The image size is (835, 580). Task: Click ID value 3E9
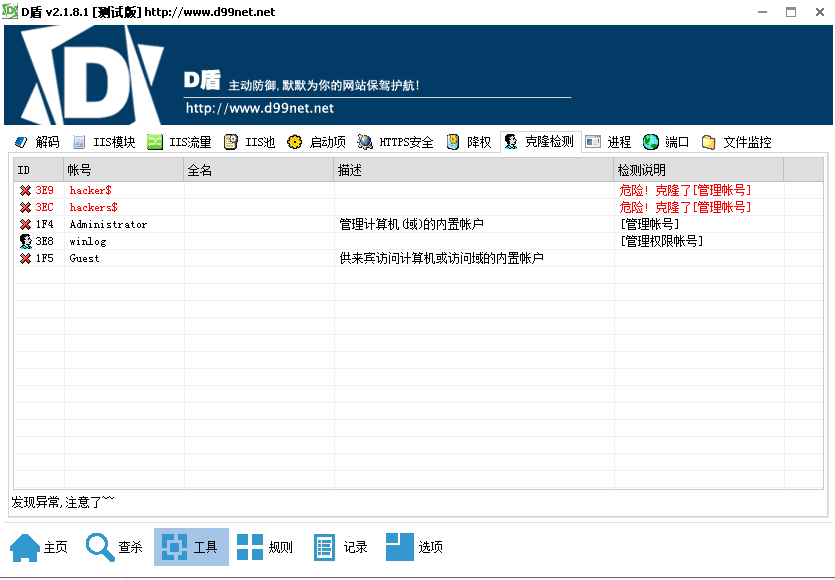point(45,190)
